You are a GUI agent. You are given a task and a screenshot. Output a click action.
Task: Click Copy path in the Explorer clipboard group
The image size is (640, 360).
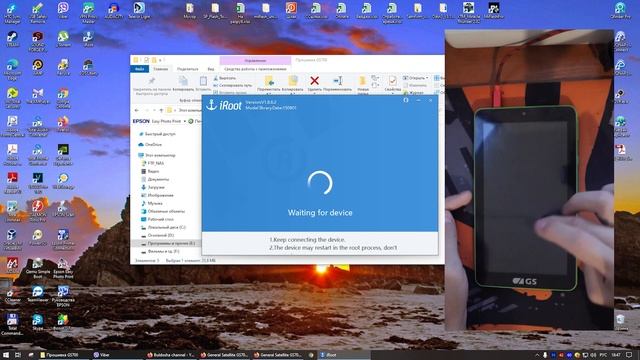(233, 85)
